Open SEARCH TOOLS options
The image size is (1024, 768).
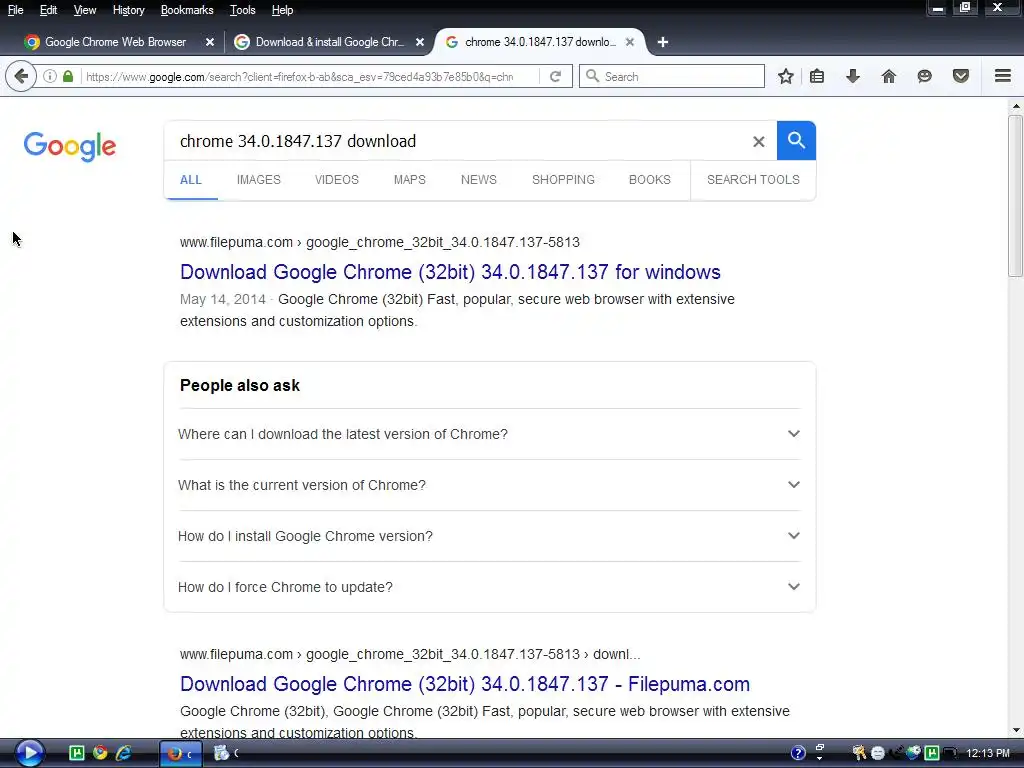(753, 180)
